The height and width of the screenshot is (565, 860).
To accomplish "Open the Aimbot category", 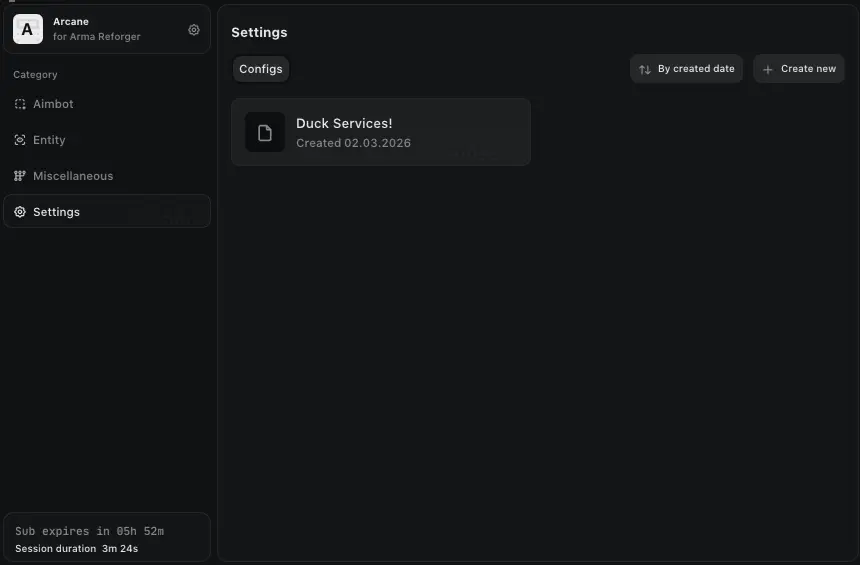I will pos(53,104).
